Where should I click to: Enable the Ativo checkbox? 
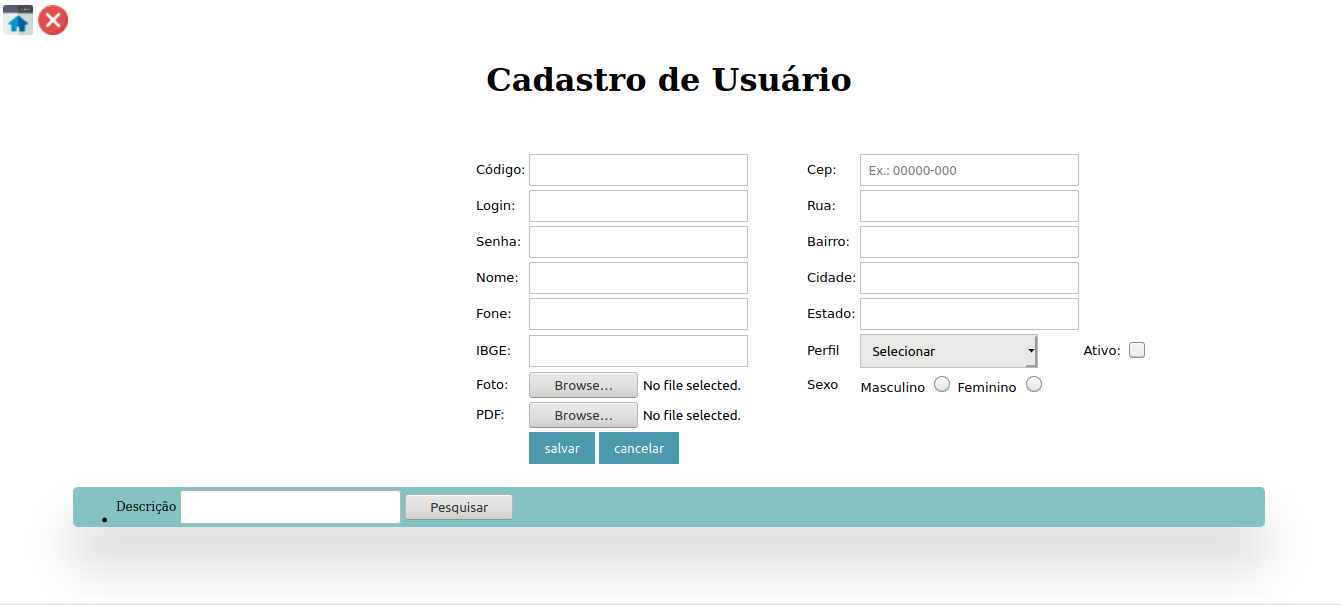tap(1136, 351)
